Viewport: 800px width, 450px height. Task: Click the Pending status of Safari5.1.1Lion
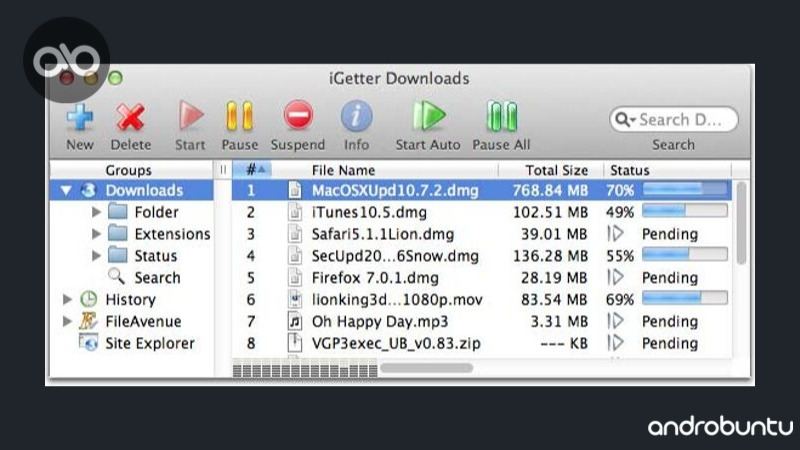pyautogui.click(x=669, y=234)
